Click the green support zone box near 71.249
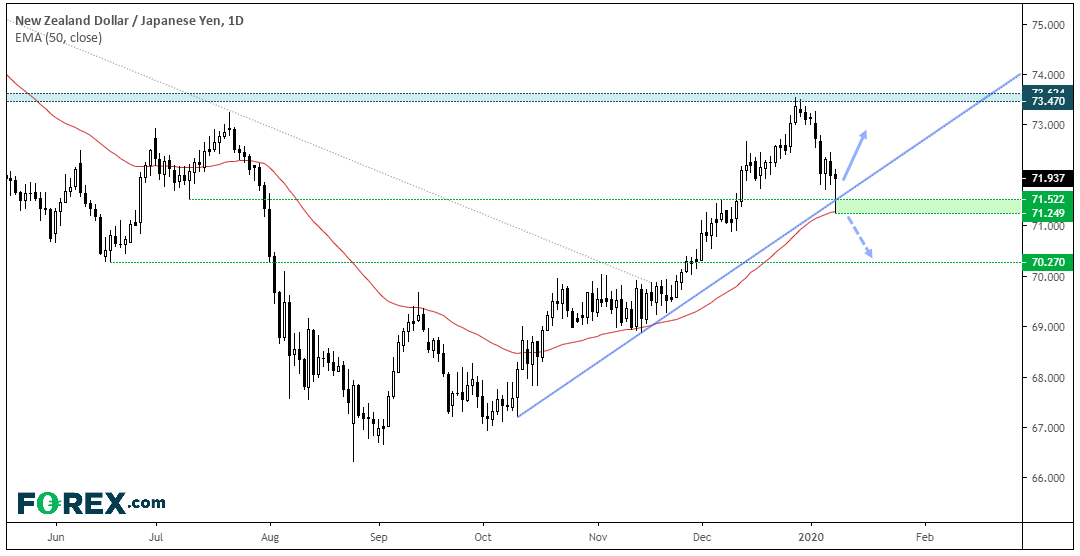The image size is (1080, 556). pos(927,206)
